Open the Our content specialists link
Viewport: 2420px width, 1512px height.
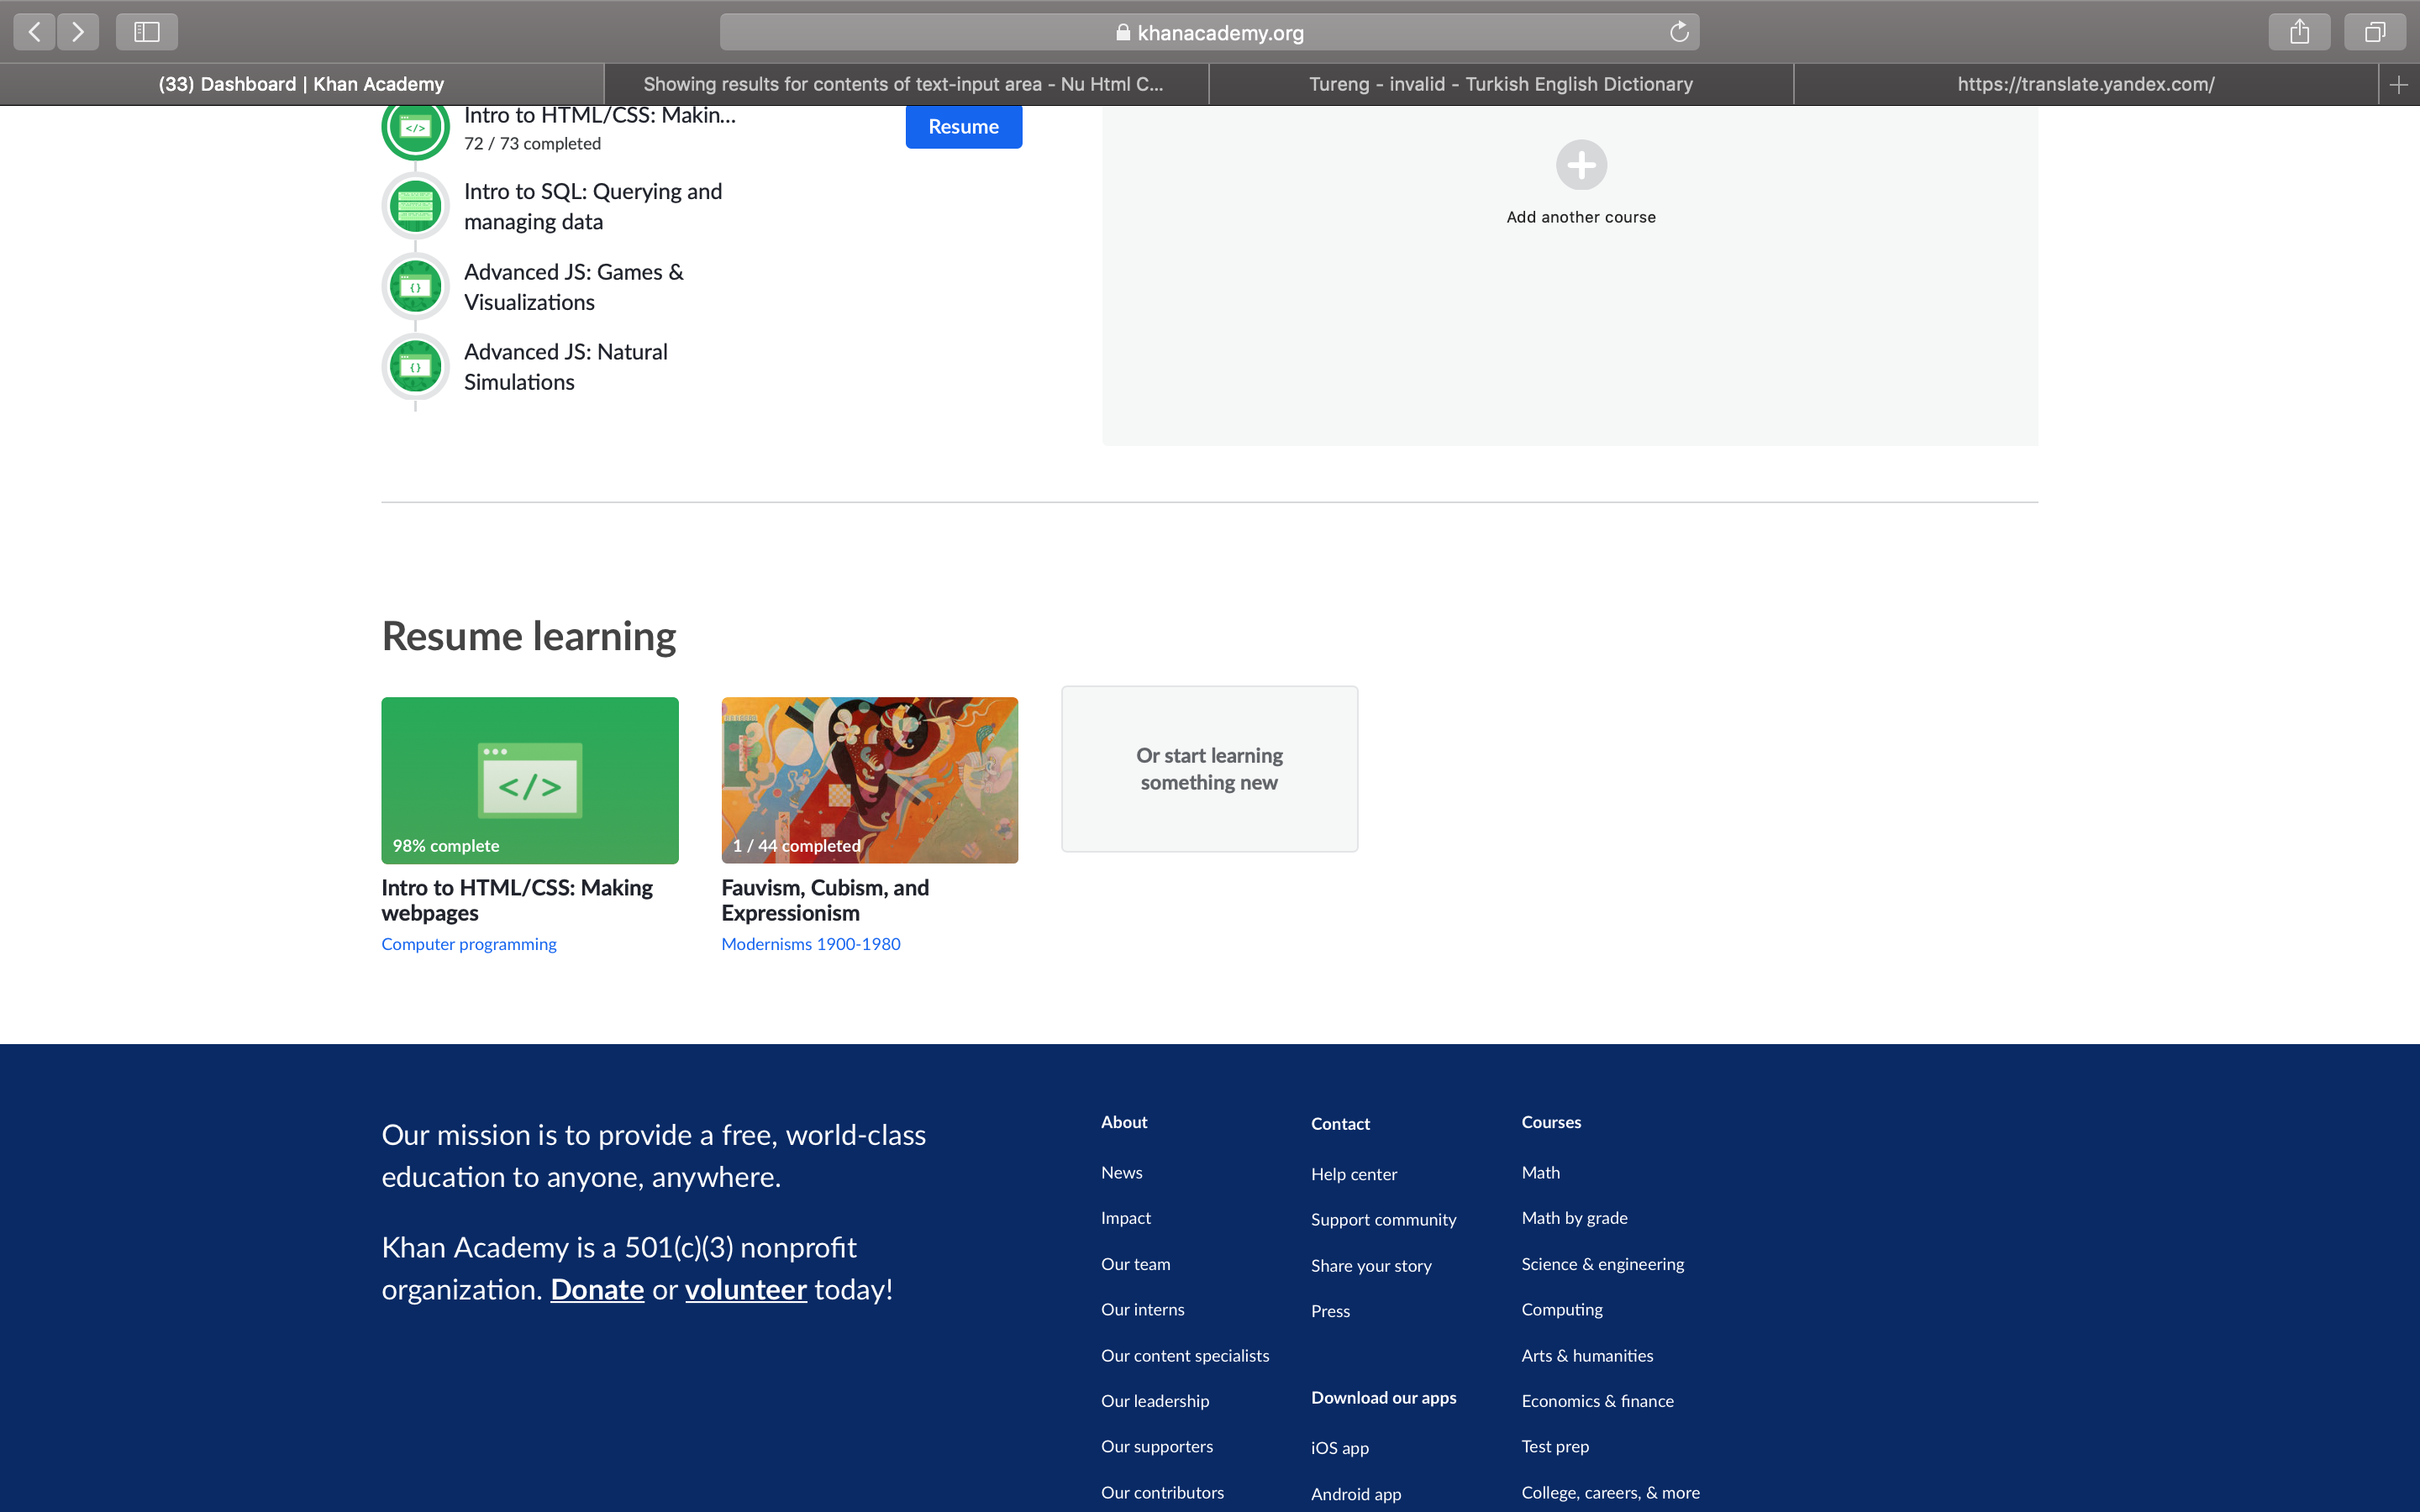coord(1185,1356)
